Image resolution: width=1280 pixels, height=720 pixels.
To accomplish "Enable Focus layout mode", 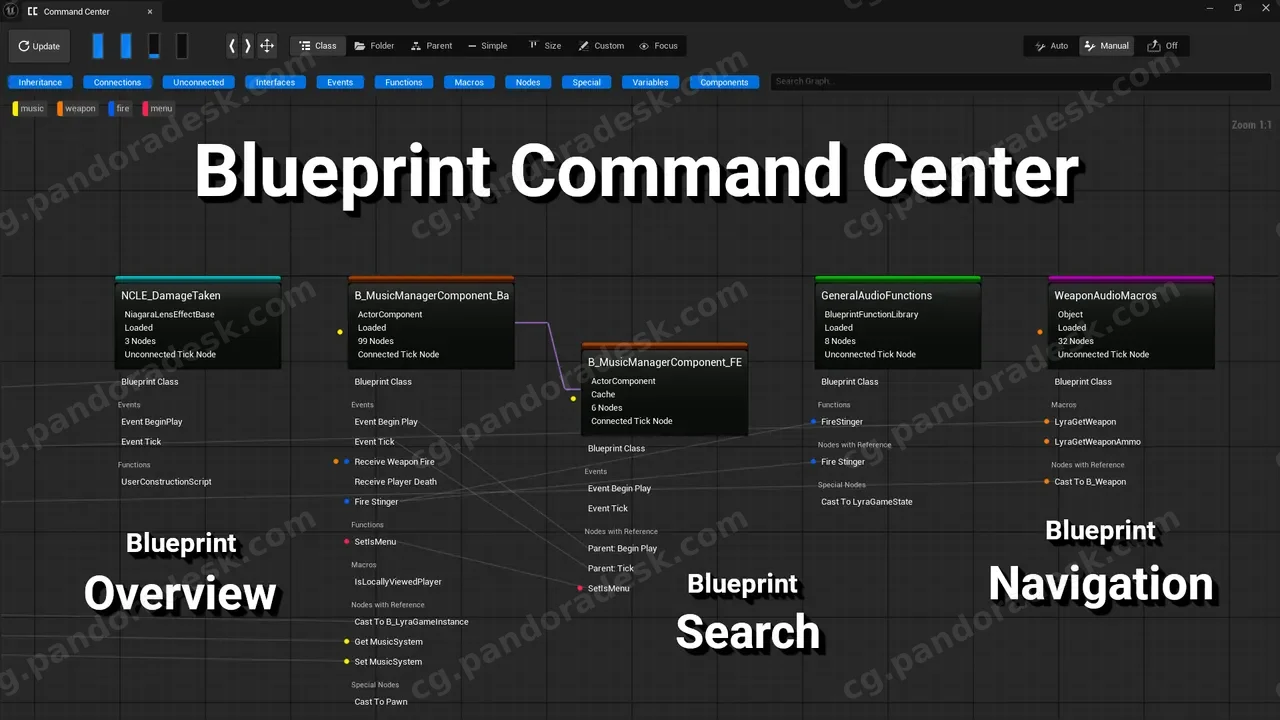I will pyautogui.click(x=659, y=46).
